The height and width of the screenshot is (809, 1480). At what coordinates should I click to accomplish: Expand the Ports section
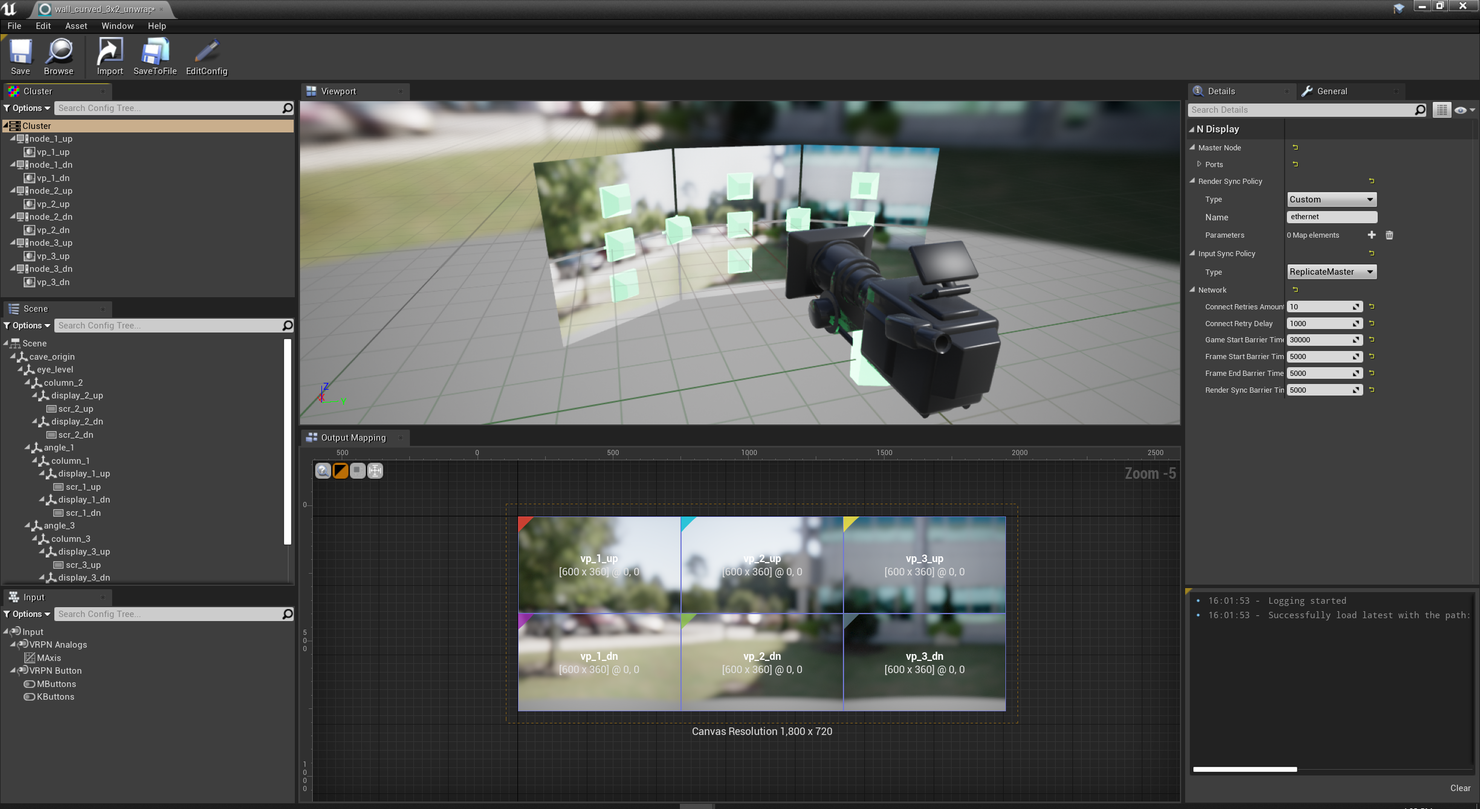pos(1199,164)
